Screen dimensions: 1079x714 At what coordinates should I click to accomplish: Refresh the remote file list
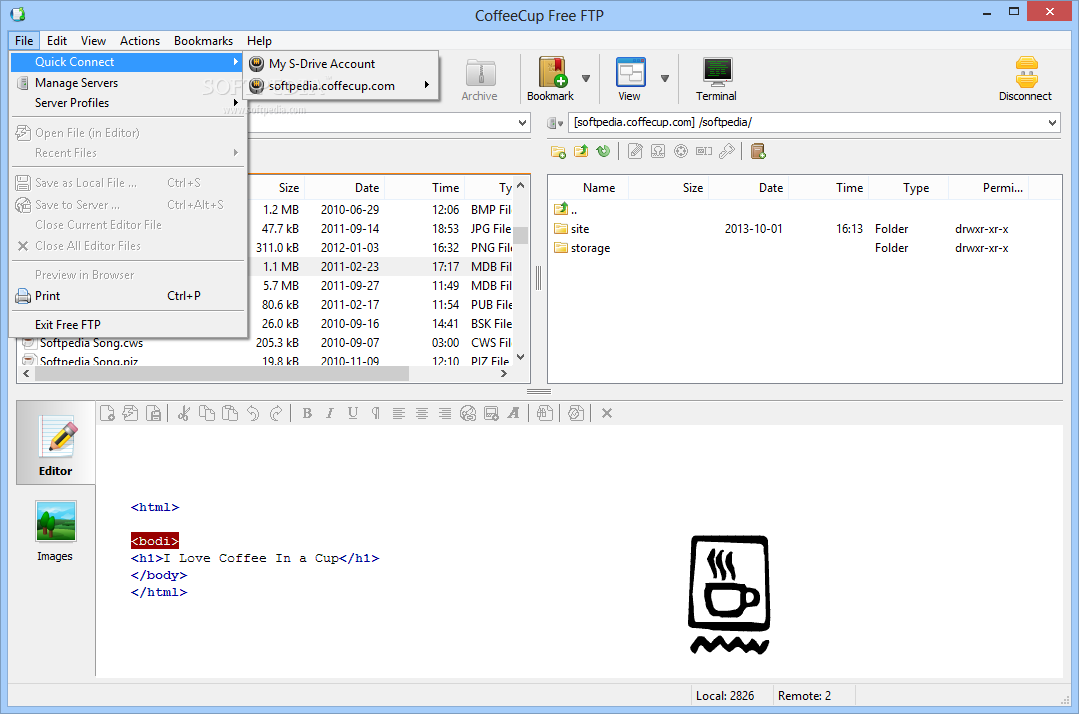coord(603,151)
